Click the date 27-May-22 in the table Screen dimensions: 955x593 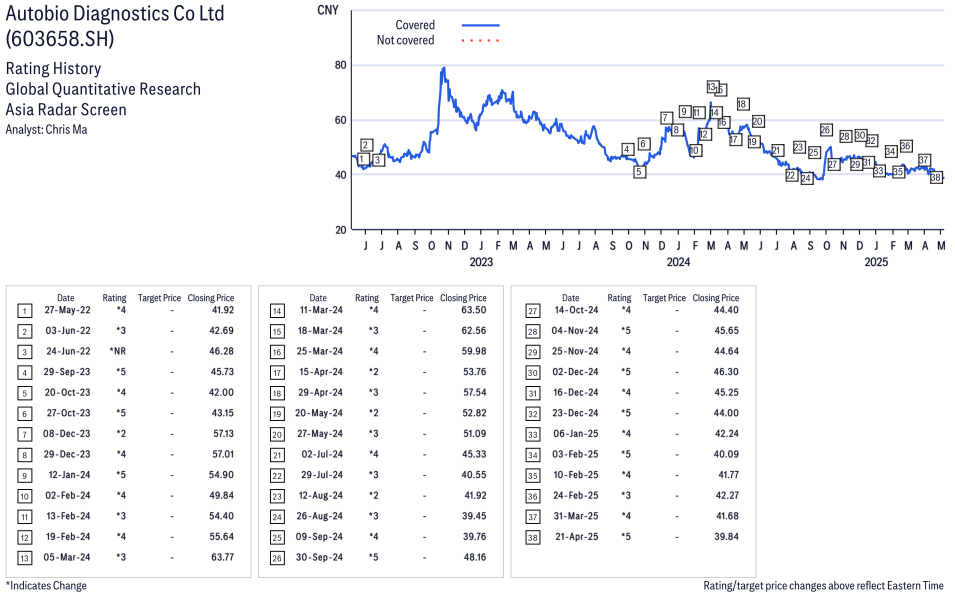[67, 310]
